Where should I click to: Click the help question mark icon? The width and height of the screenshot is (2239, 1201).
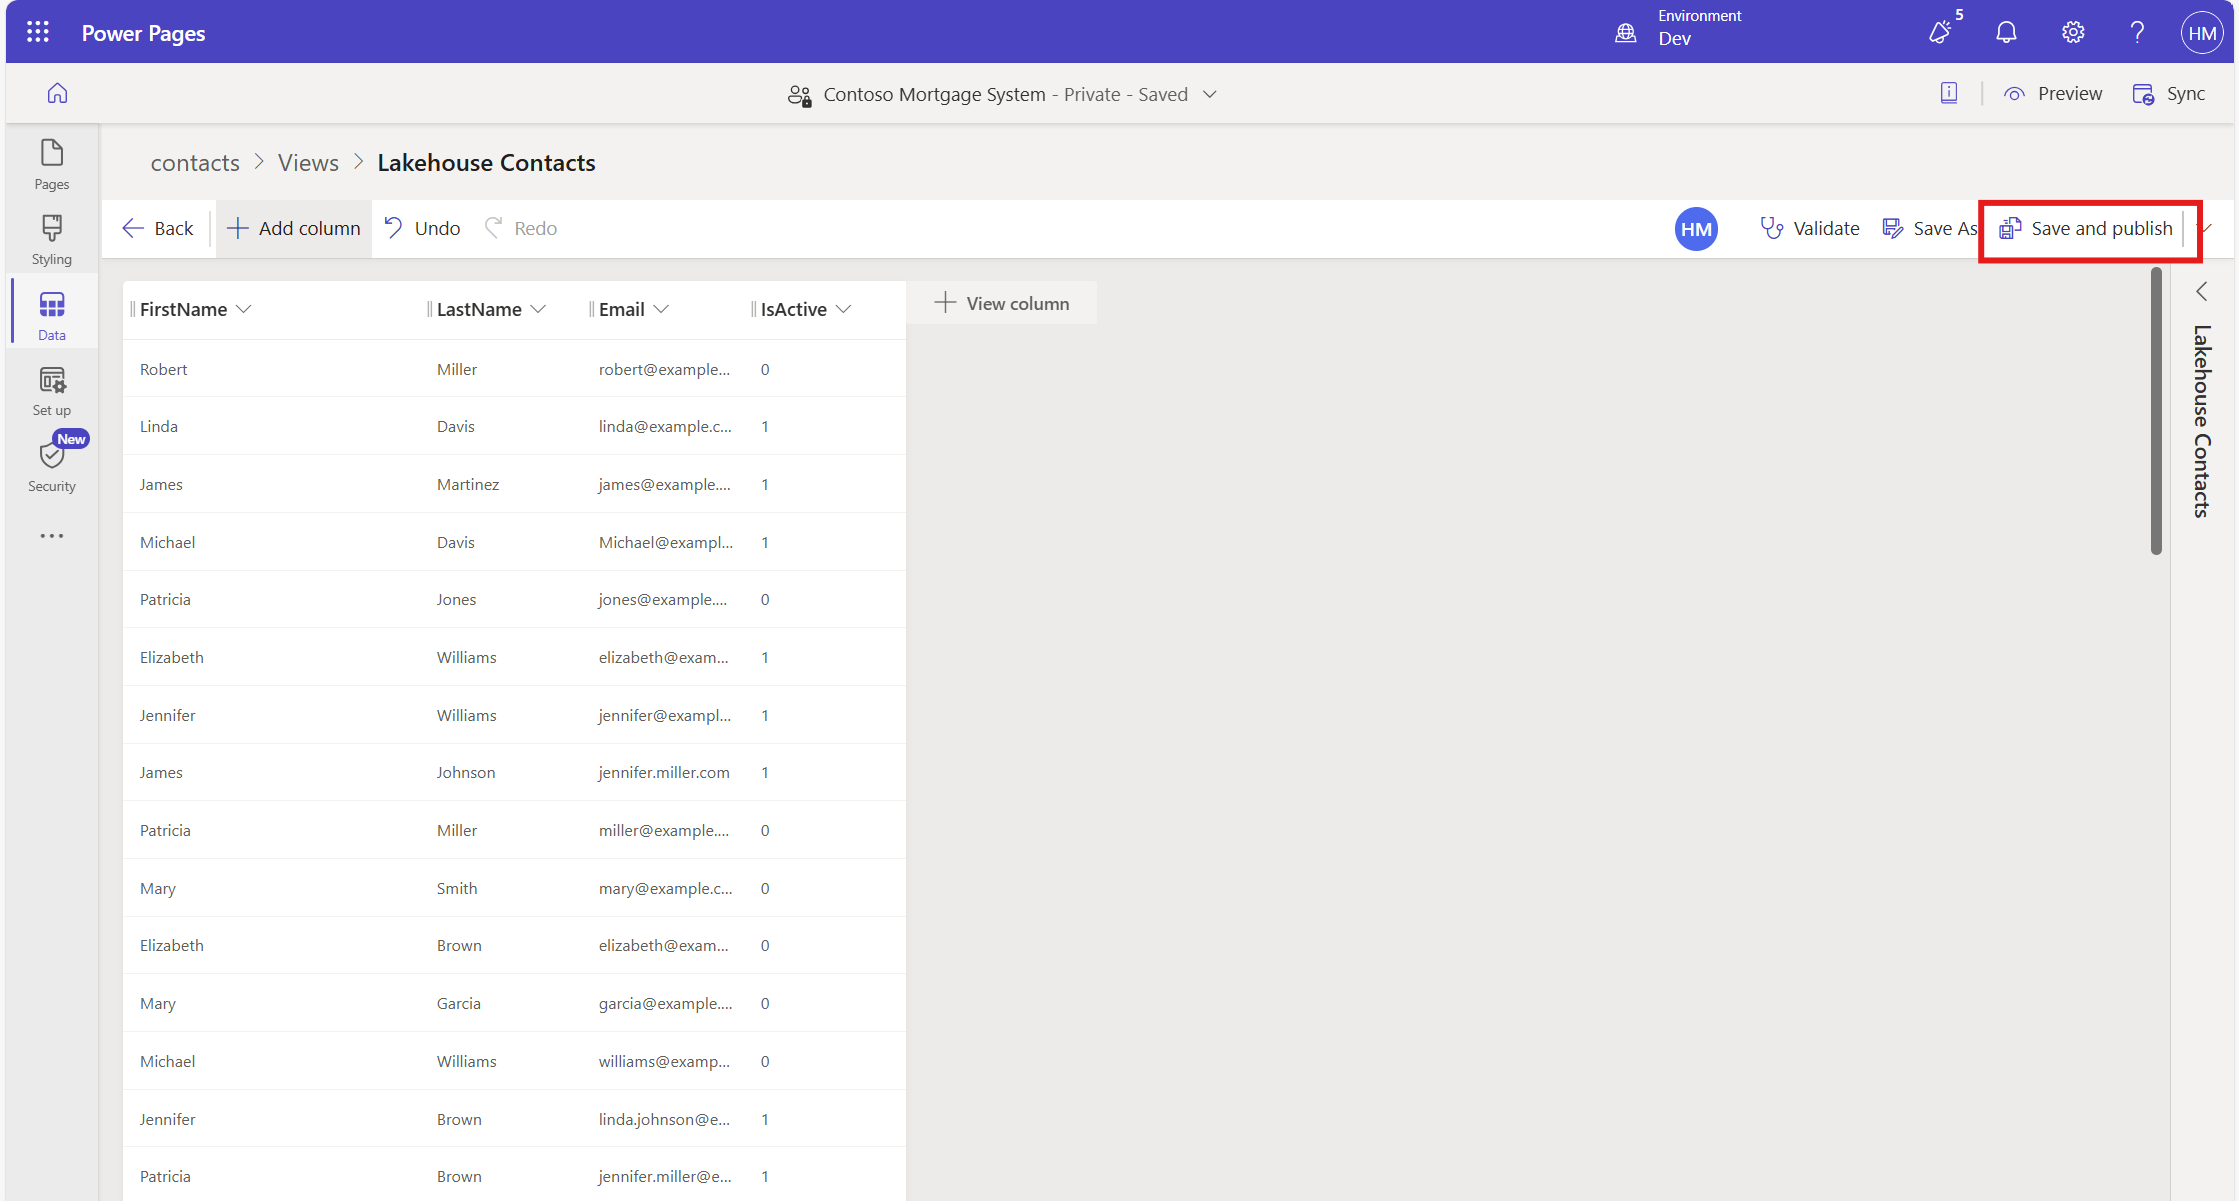pos(2137,32)
